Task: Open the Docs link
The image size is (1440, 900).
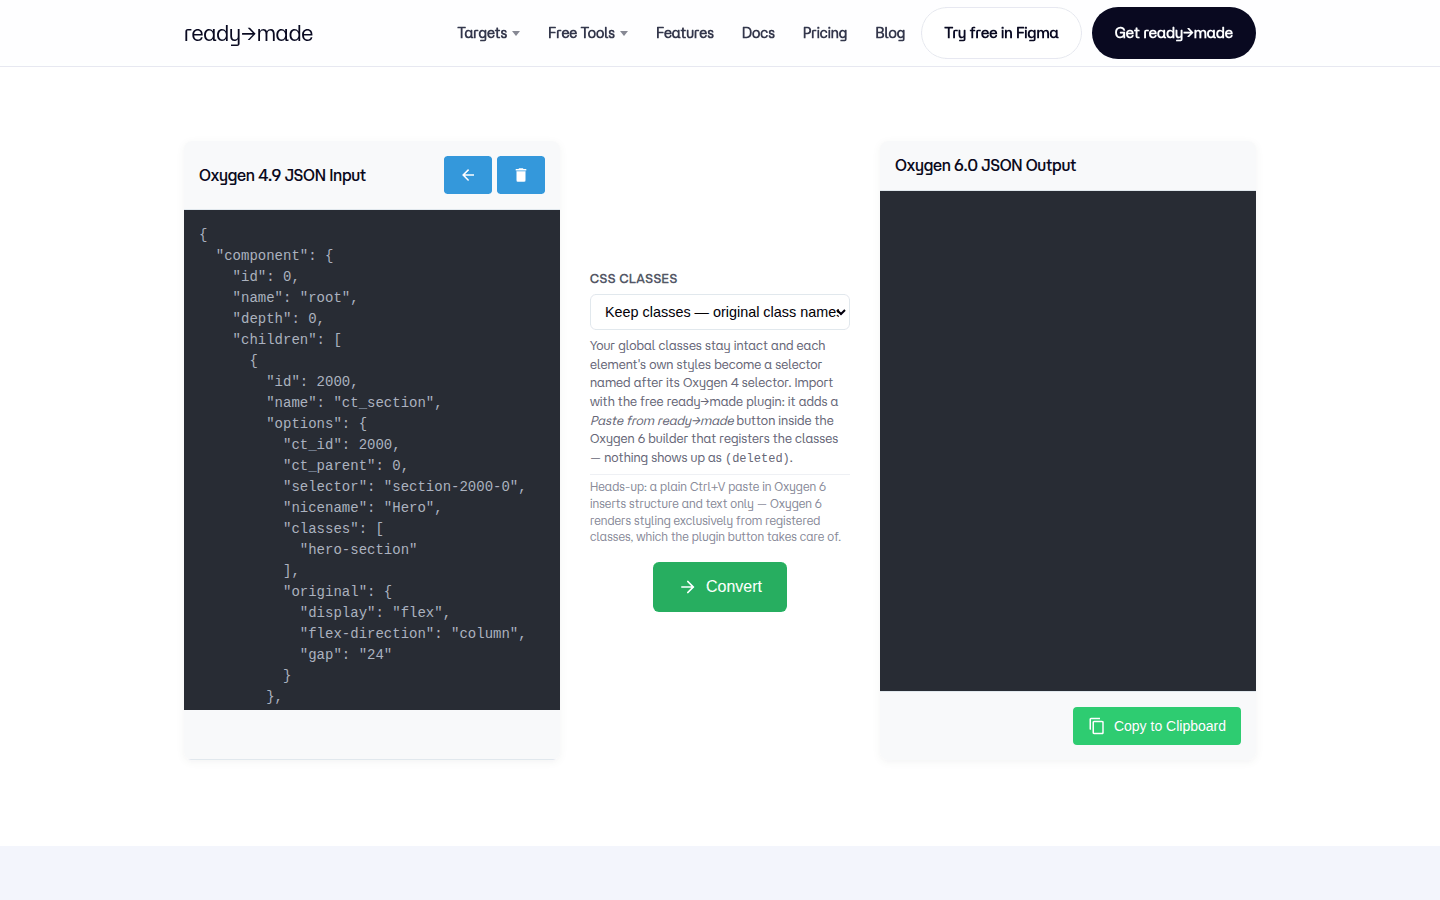Action: [x=758, y=33]
